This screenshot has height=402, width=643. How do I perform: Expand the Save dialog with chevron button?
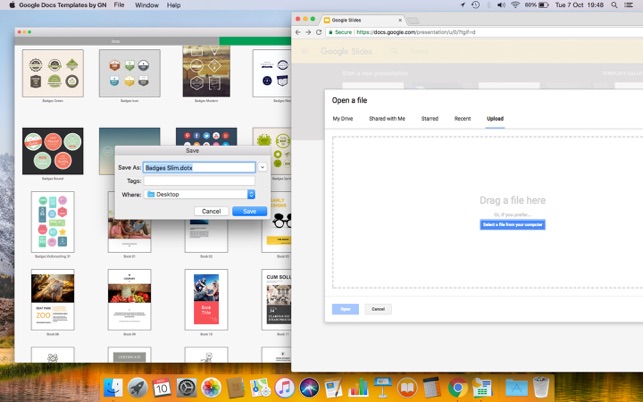[262, 167]
